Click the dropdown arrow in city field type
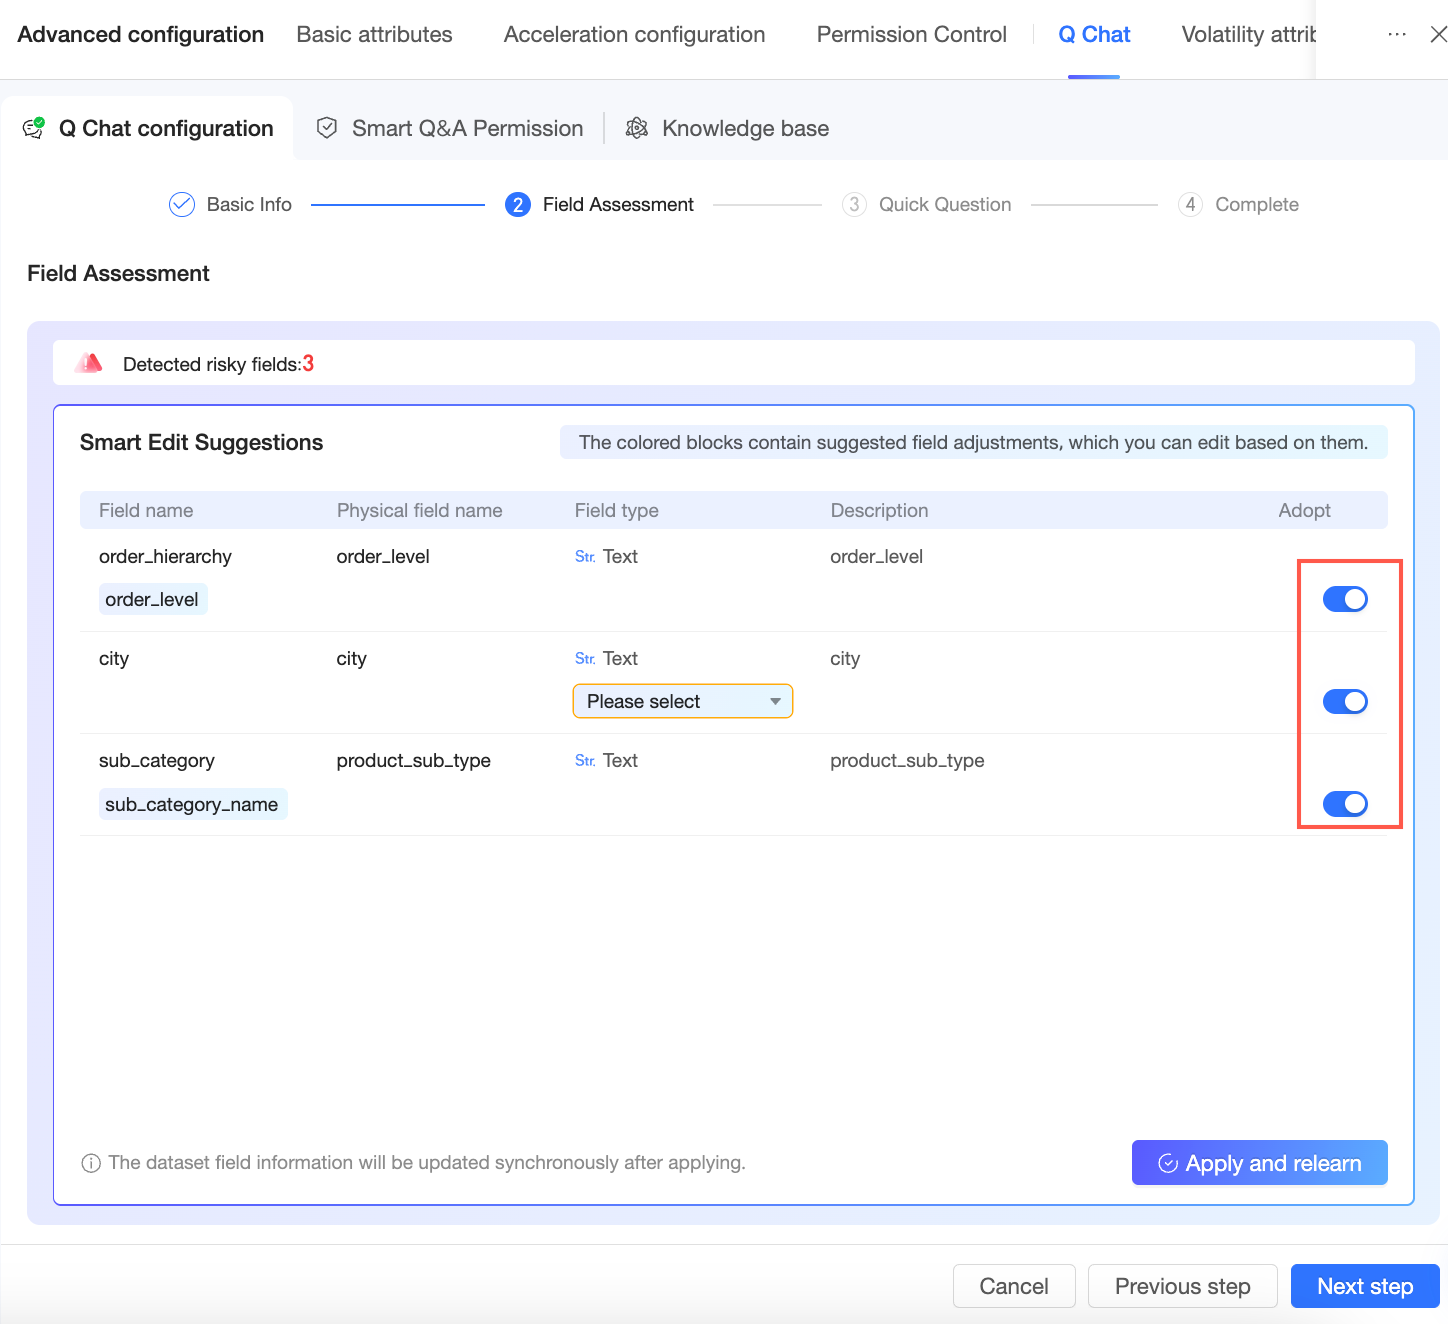The width and height of the screenshot is (1448, 1324). (x=775, y=701)
